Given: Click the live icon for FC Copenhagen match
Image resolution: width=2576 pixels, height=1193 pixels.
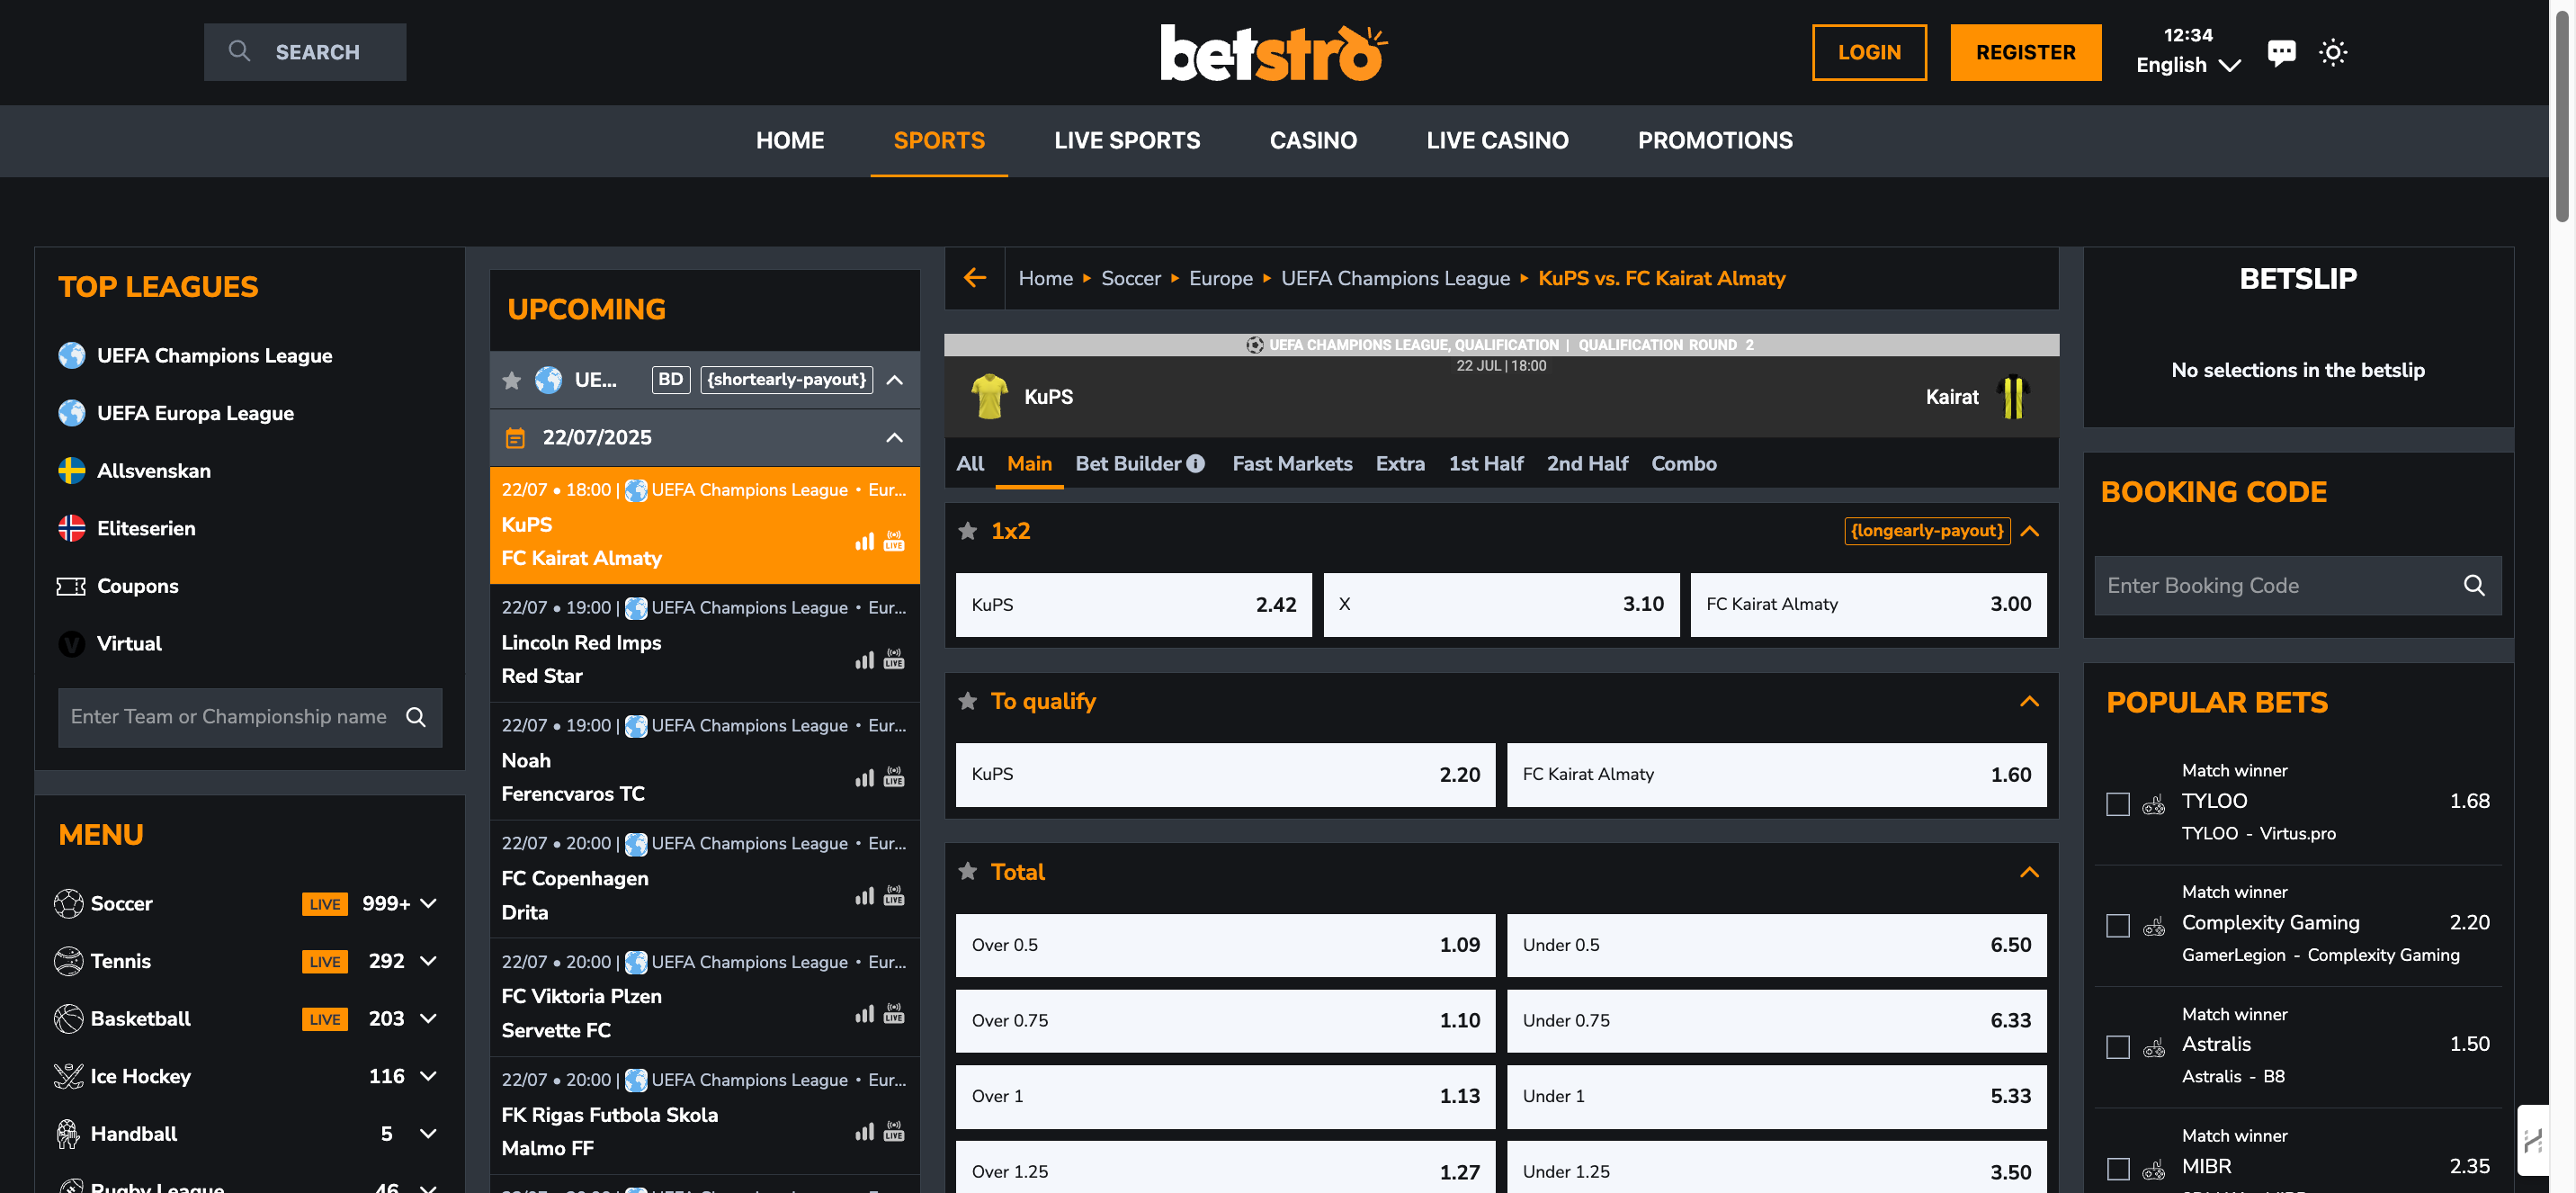Looking at the screenshot, I should [x=894, y=895].
